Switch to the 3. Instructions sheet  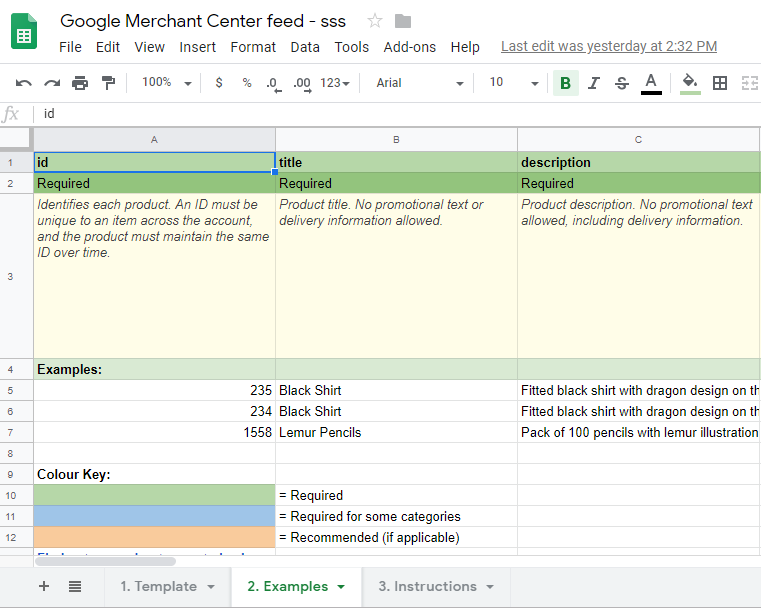(428, 587)
